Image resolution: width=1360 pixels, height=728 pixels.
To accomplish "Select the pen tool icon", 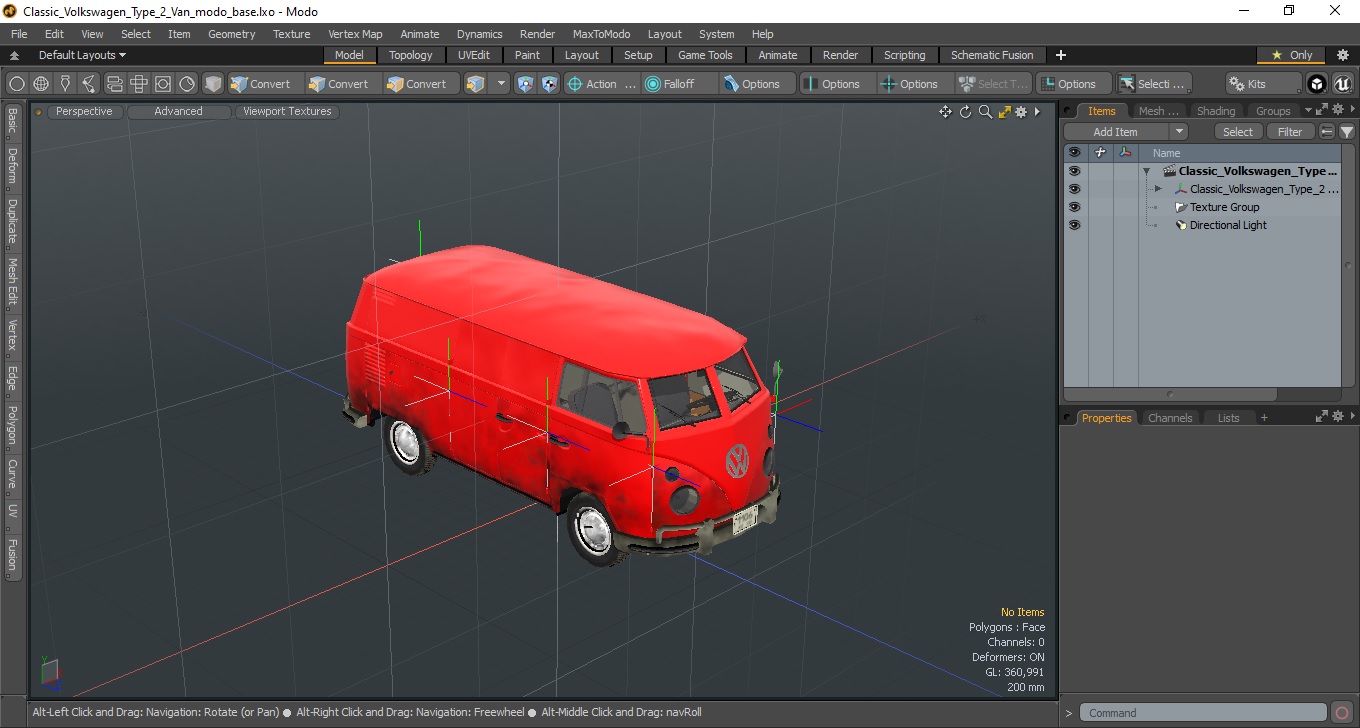I will point(65,84).
